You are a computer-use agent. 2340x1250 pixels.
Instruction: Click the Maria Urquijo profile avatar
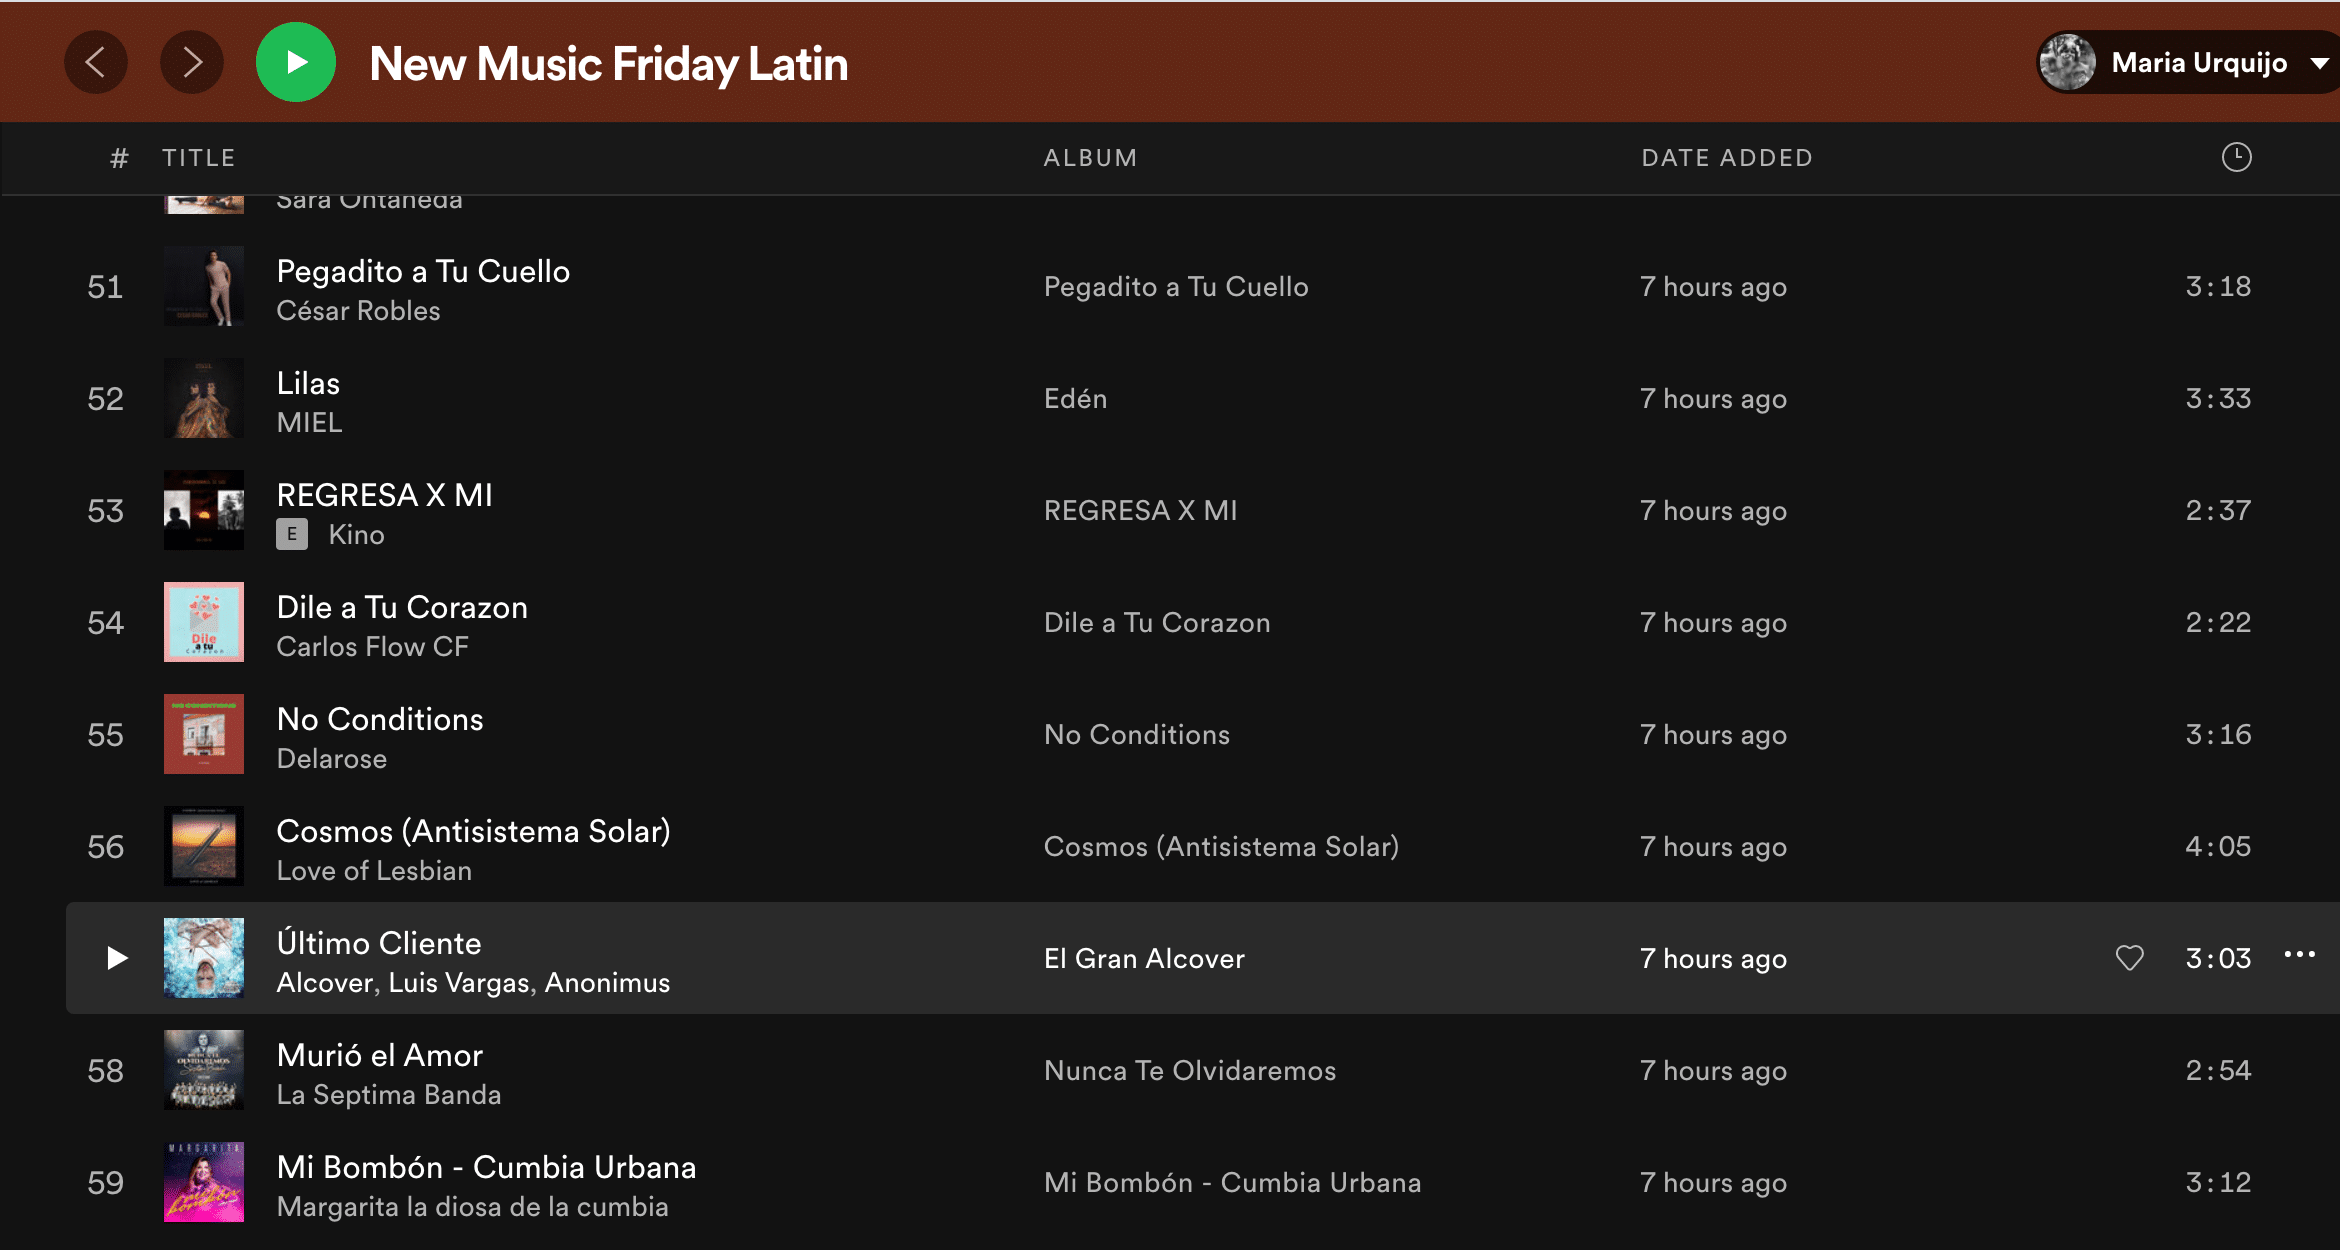pyautogui.click(x=2067, y=62)
